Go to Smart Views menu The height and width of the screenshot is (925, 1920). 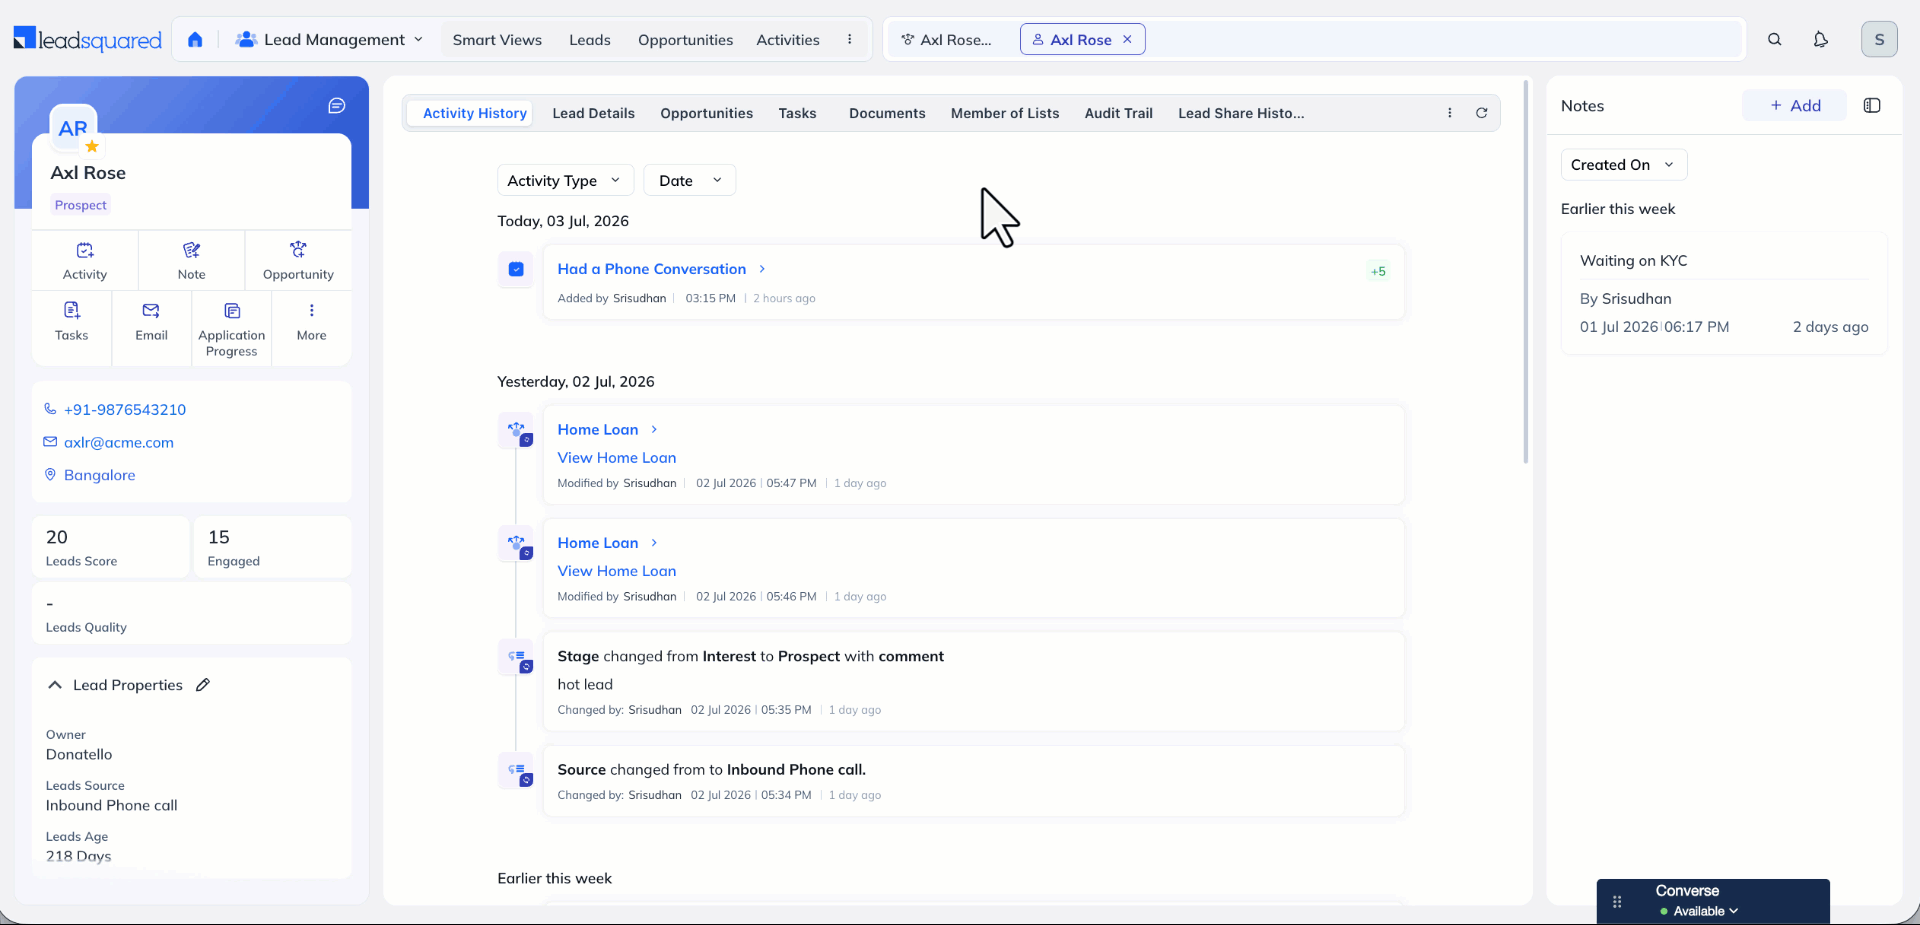[497, 40]
